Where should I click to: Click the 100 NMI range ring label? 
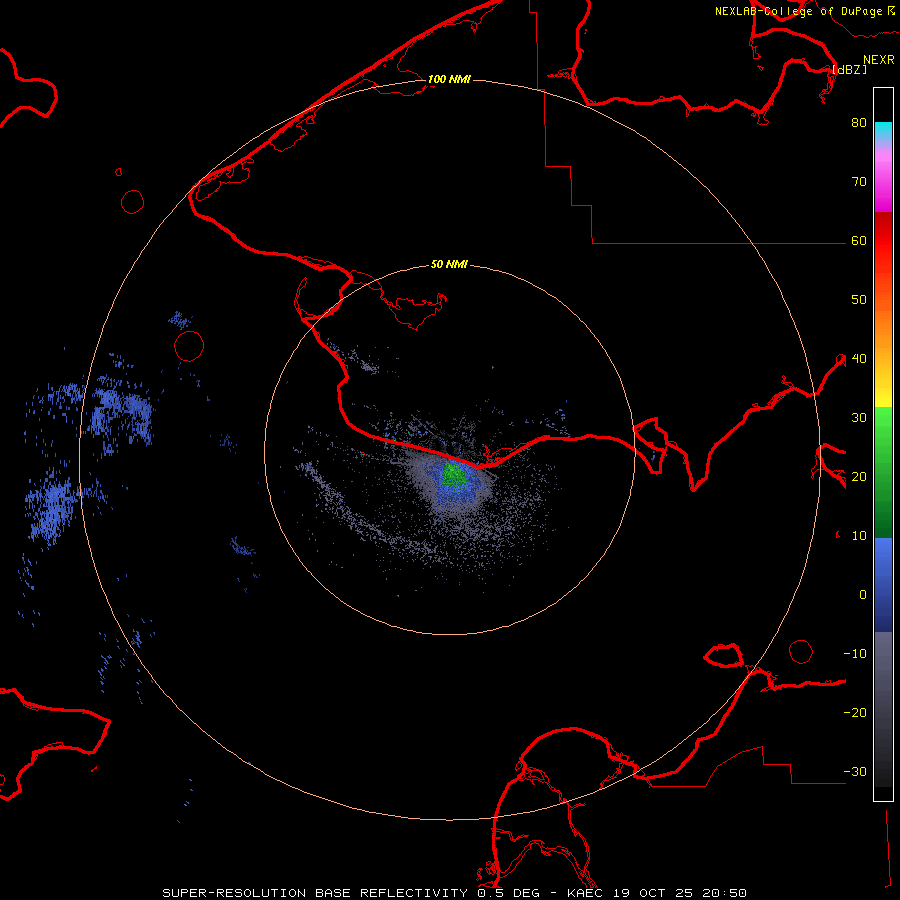pos(449,79)
